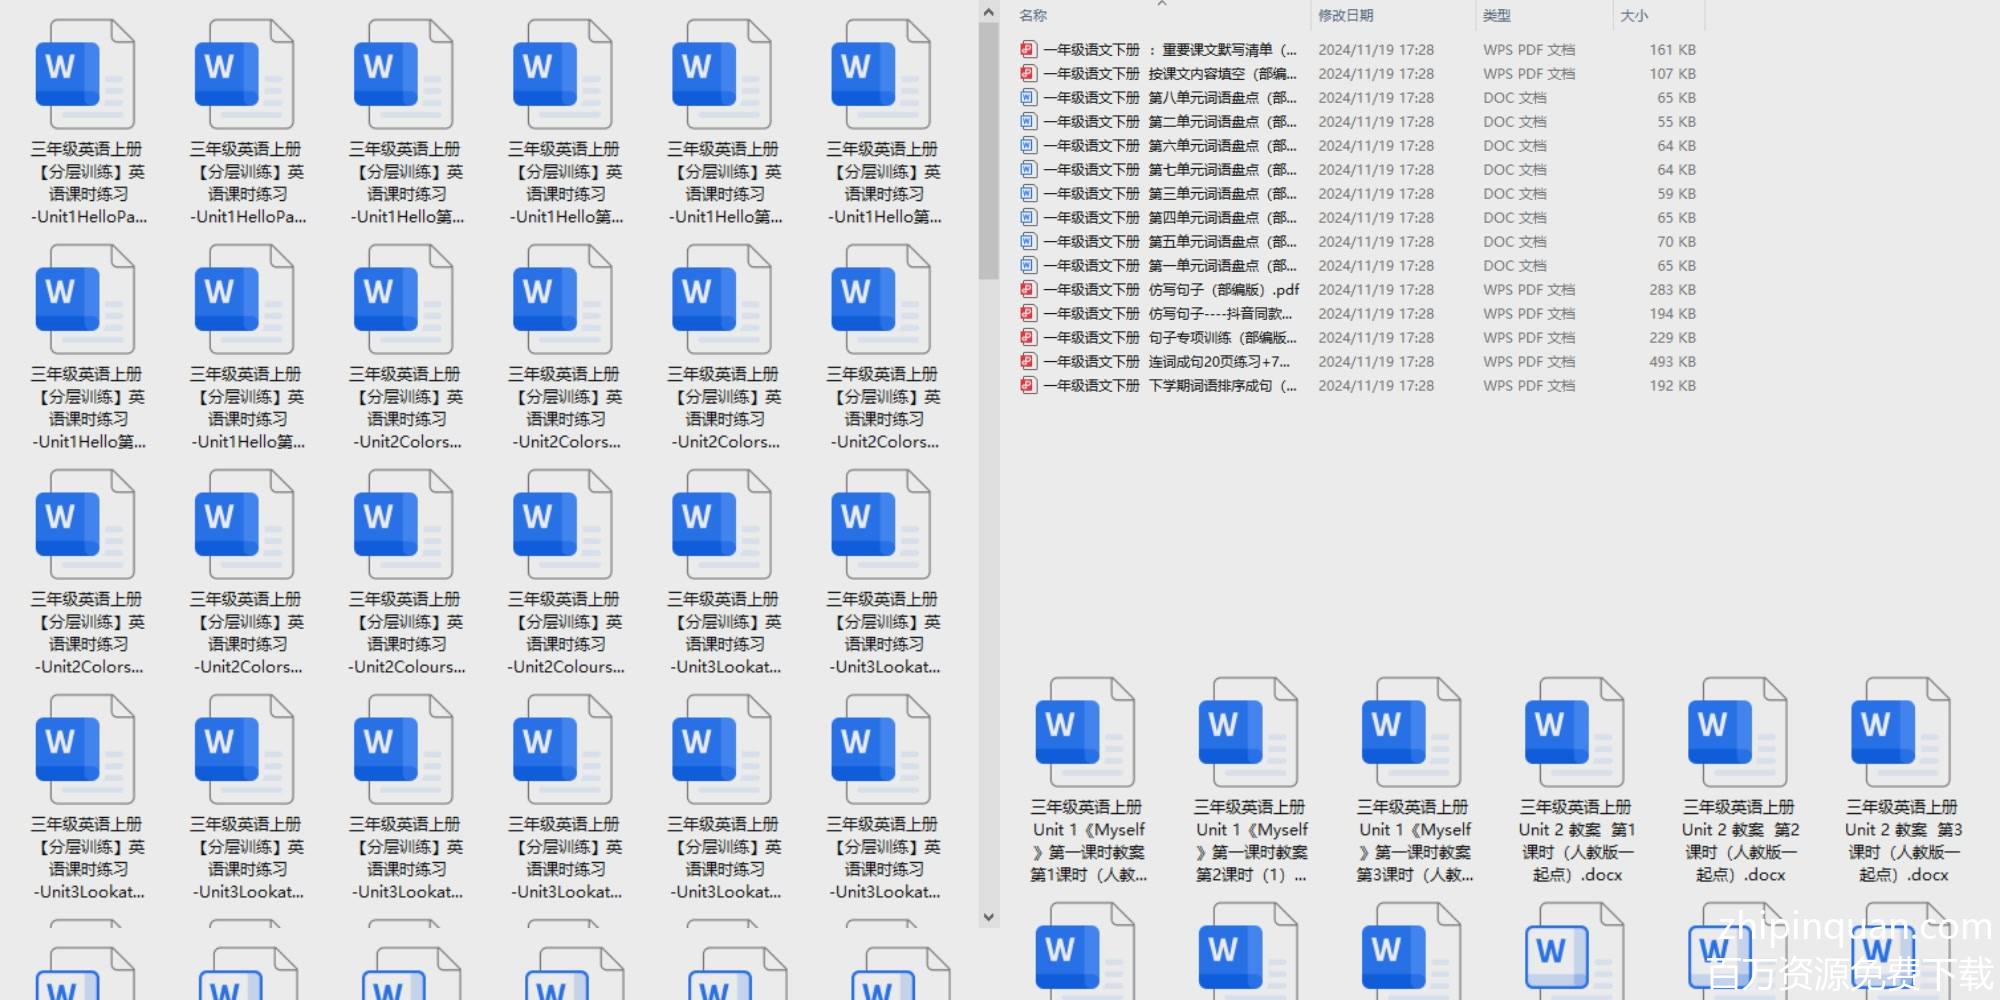Click the scrollbar down arrow
Image resolution: width=2000 pixels, height=1000 pixels.
click(x=988, y=916)
